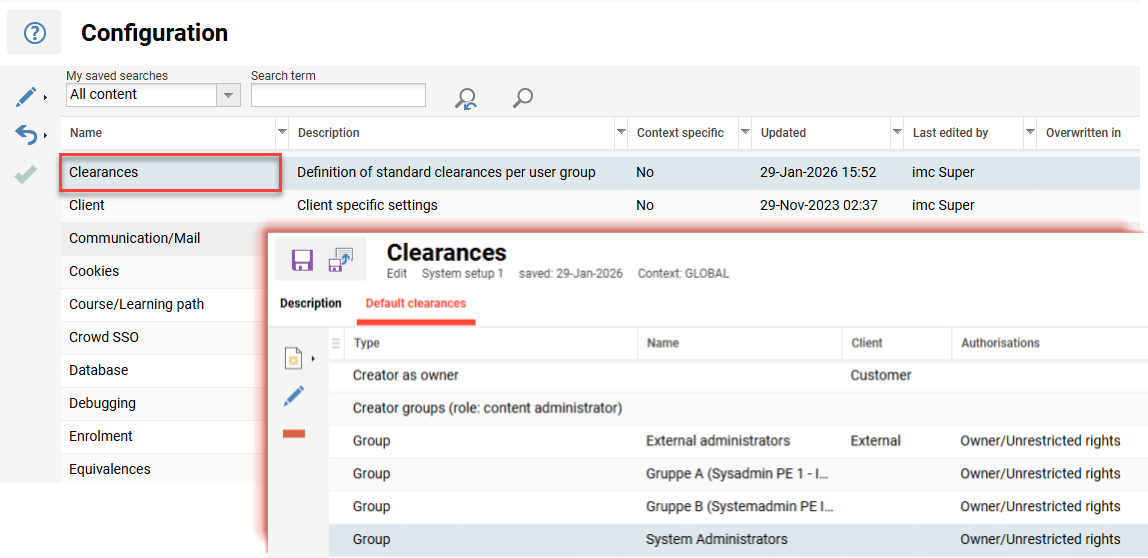Viewport: 1148px width, 558px height.
Task: Select the Creator as owner row
Action: (x=736, y=375)
